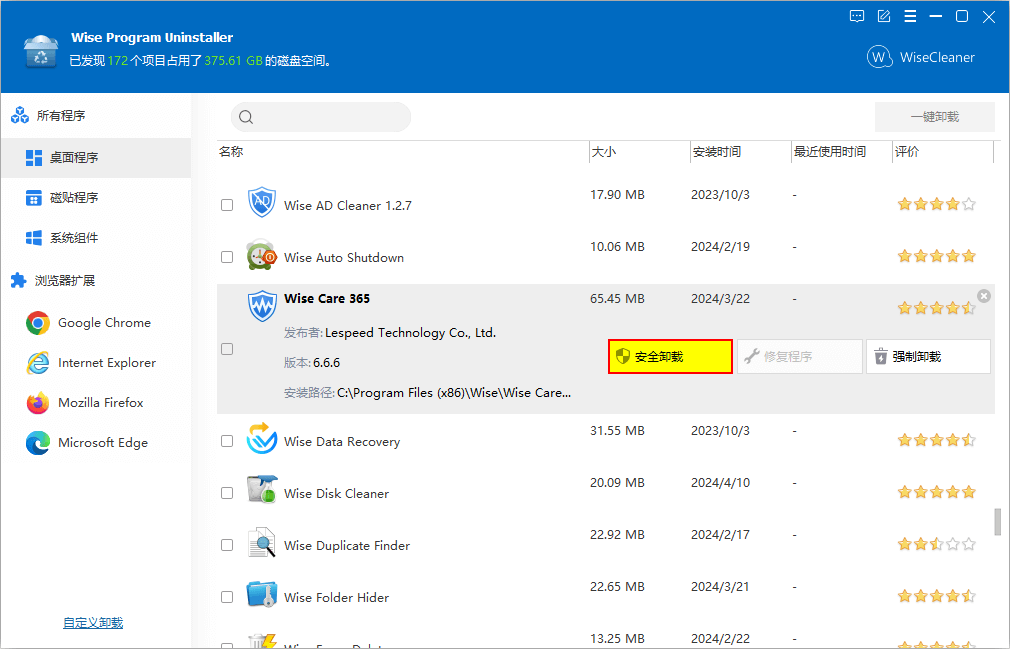Click star rating for Wise Care 365
The width and height of the screenshot is (1010, 649).
pos(937,308)
